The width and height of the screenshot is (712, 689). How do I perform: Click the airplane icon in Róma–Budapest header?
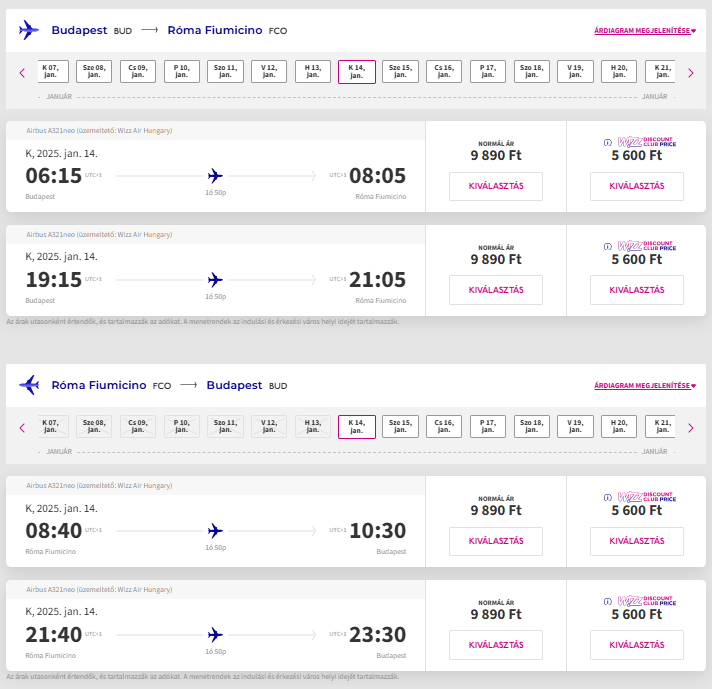[x=29, y=385]
